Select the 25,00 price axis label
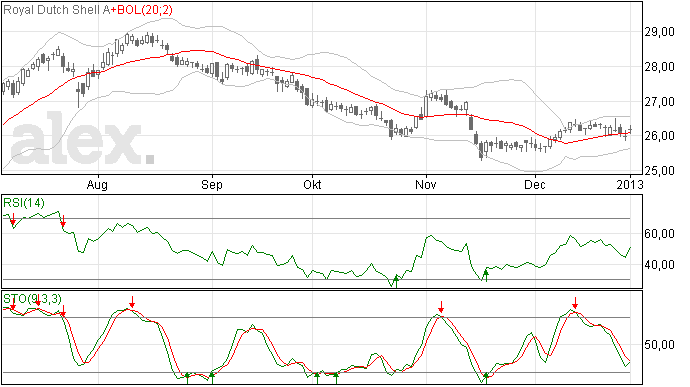690x387 pixels. click(x=659, y=170)
